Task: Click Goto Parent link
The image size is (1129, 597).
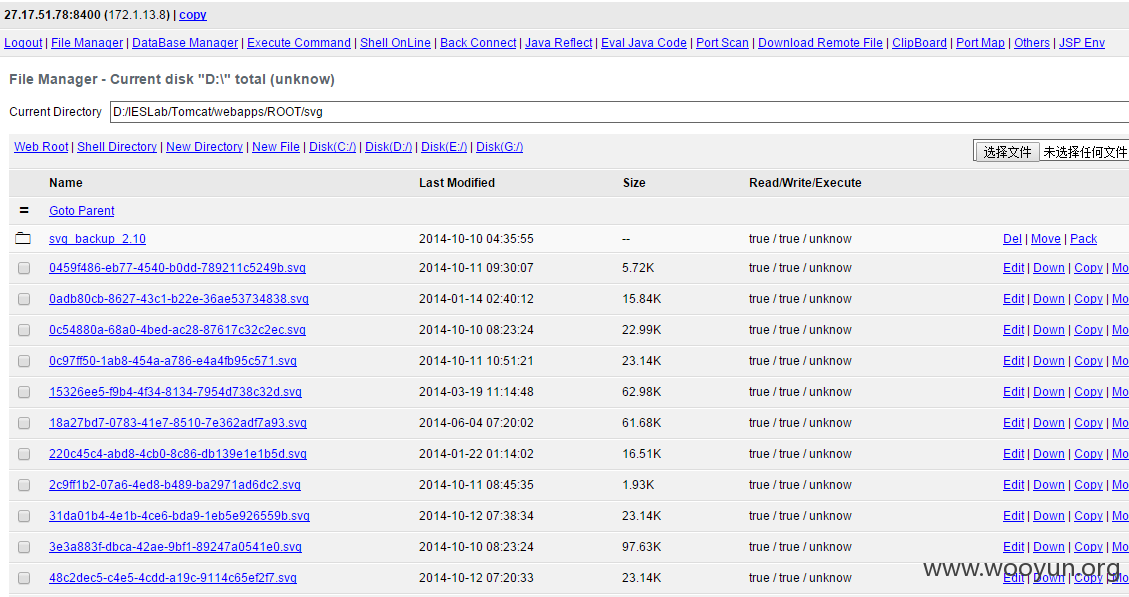Action: tap(81, 210)
